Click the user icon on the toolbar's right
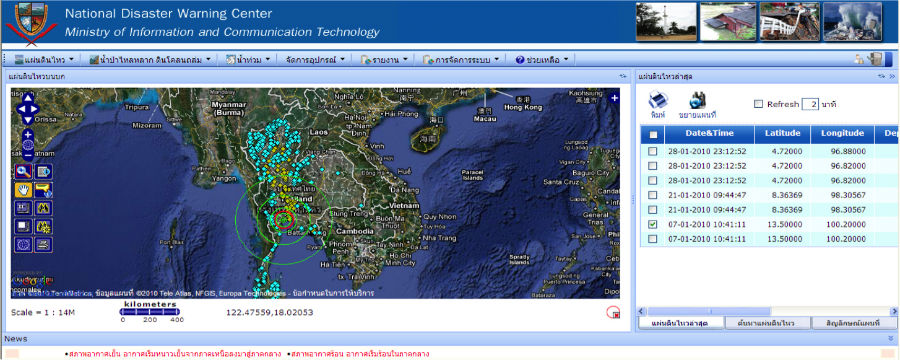The image size is (900, 360). pos(859,59)
